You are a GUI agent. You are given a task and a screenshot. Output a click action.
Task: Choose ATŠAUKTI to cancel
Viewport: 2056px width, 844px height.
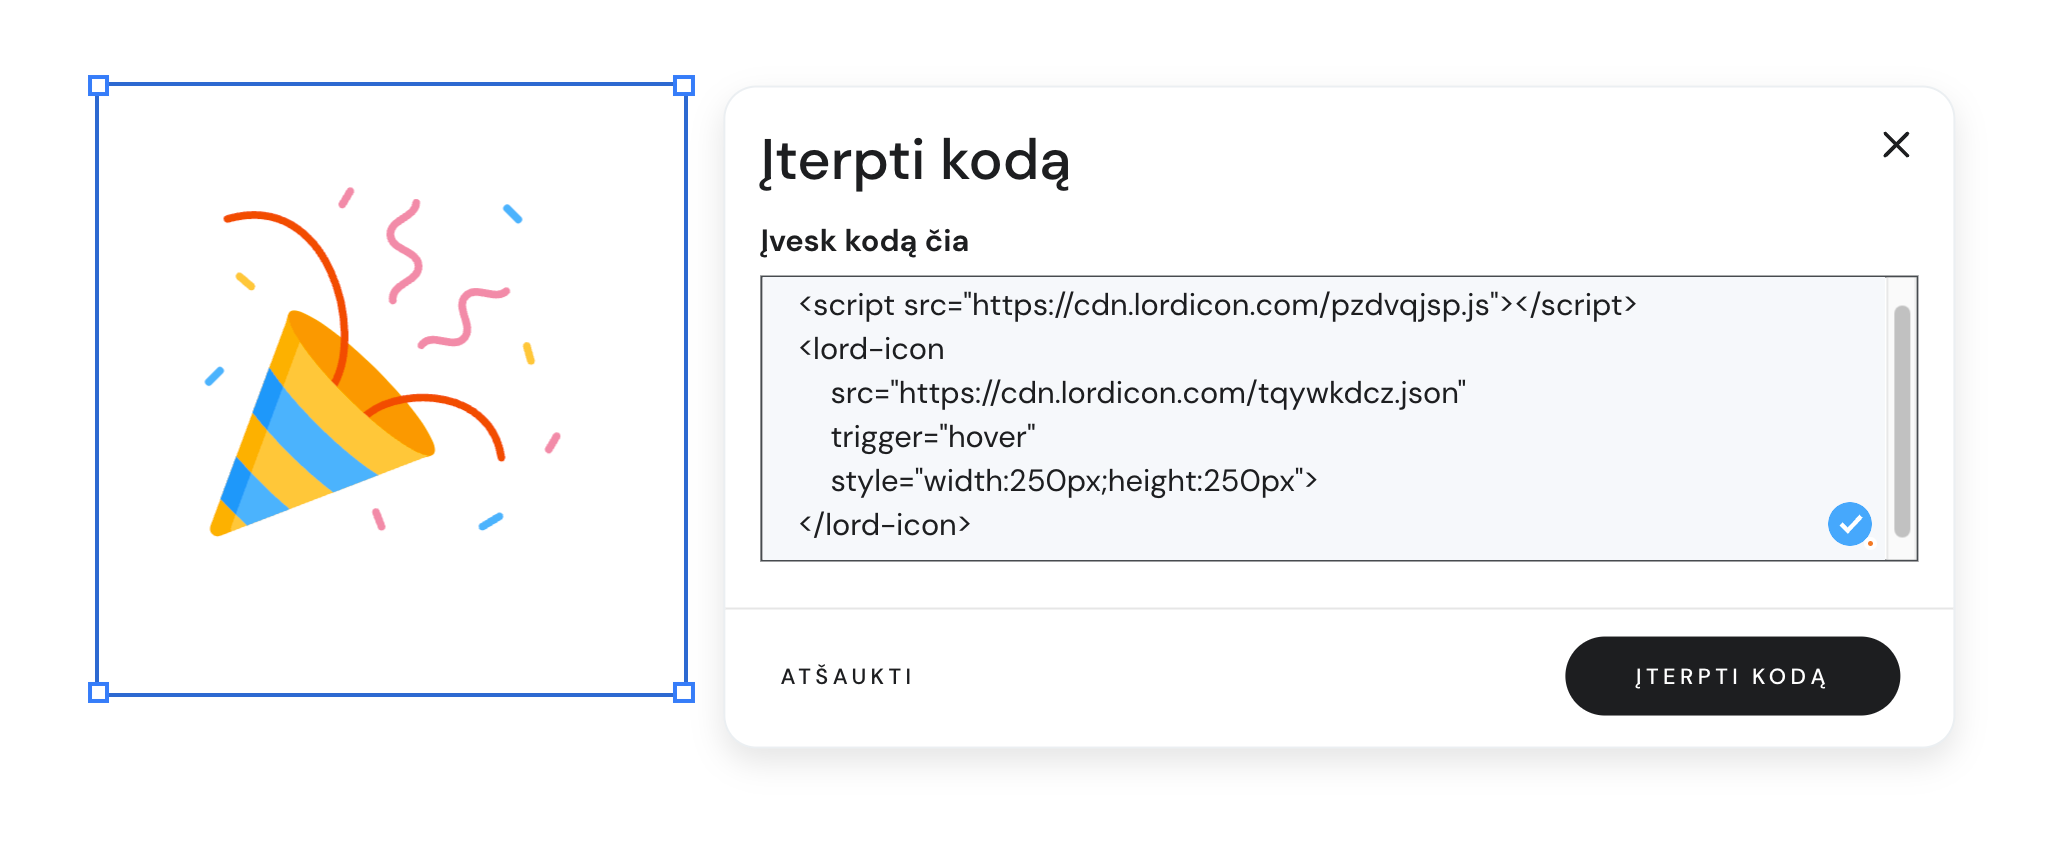846,676
